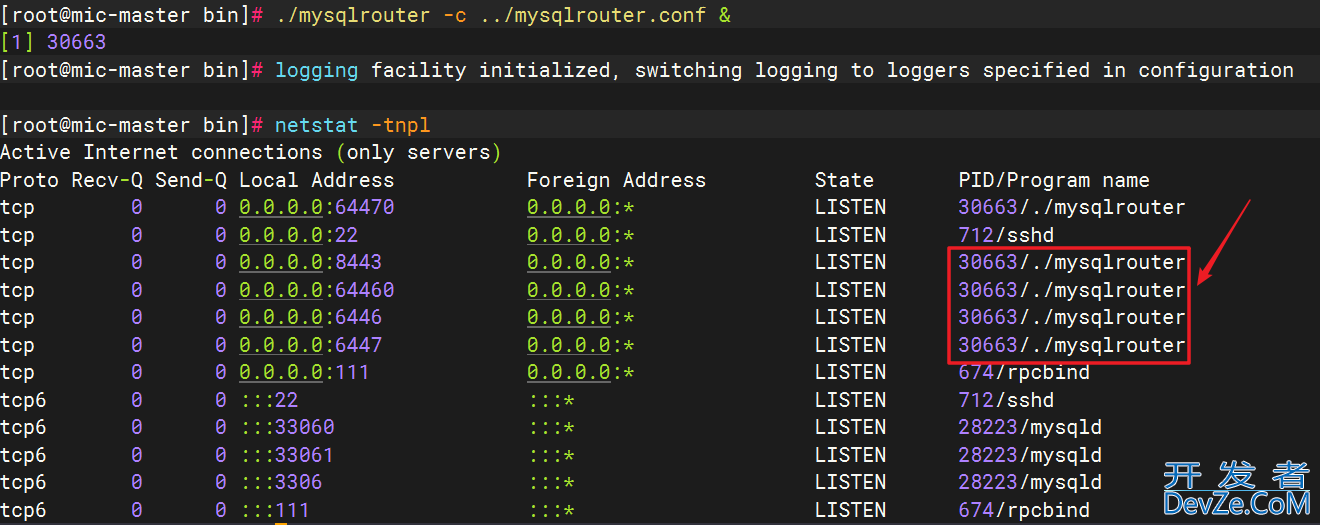
Task: Click "28223/mysqld" in the :::33061 row
Action: pos(1030,455)
